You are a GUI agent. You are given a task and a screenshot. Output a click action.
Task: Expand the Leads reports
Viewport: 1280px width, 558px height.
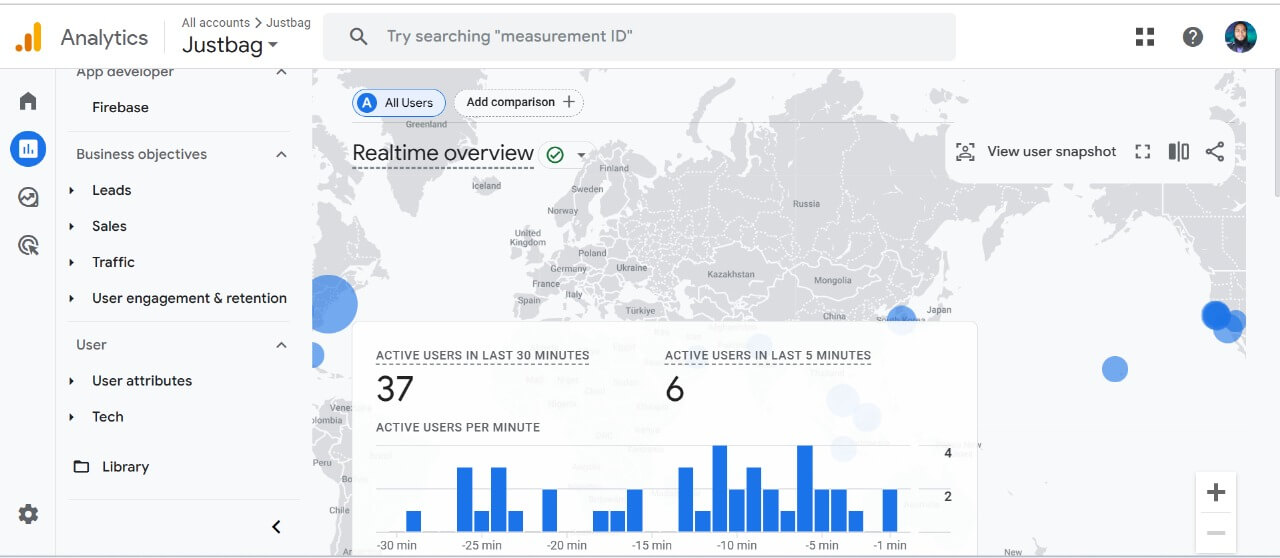72,190
